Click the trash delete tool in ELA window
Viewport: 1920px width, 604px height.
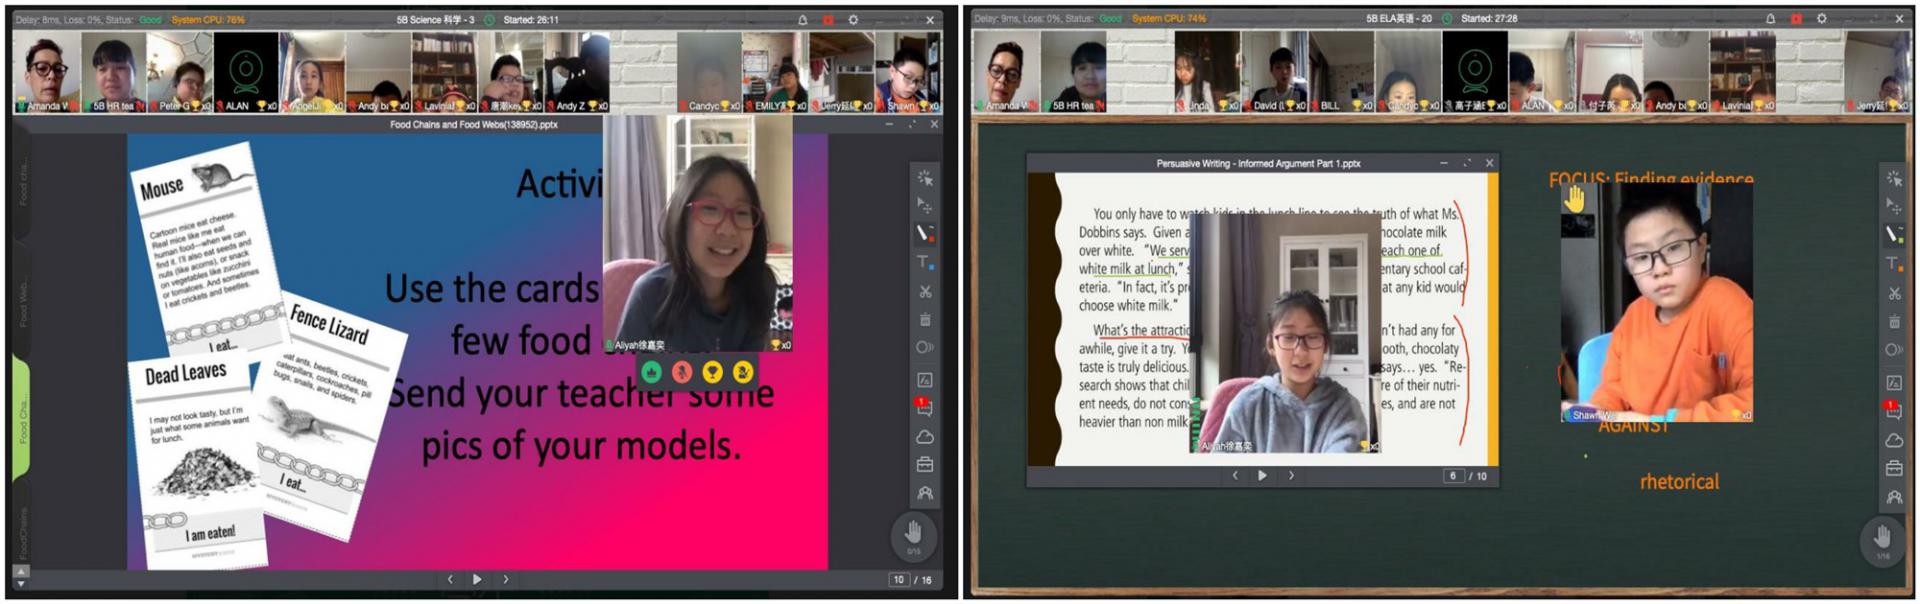(x=1894, y=322)
